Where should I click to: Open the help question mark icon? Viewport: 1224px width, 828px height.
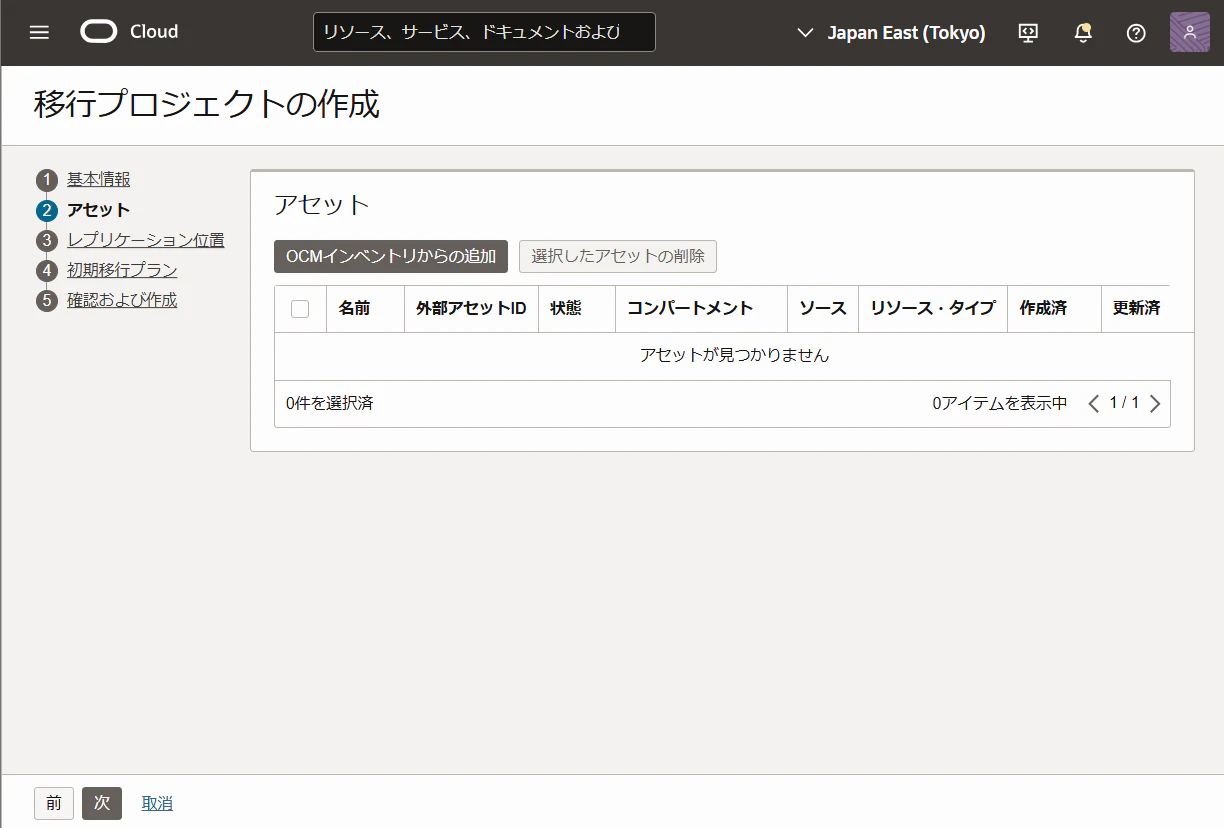(1136, 33)
